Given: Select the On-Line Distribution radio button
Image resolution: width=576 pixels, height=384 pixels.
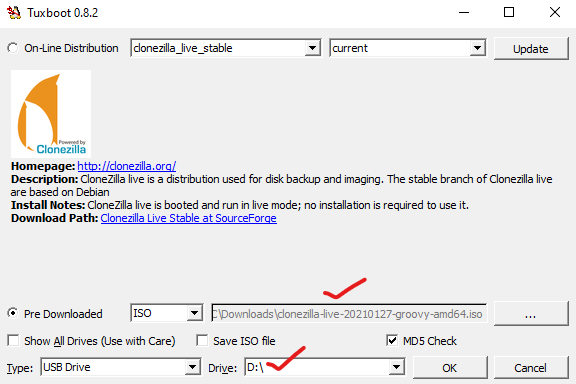Looking at the screenshot, I should coord(13,48).
